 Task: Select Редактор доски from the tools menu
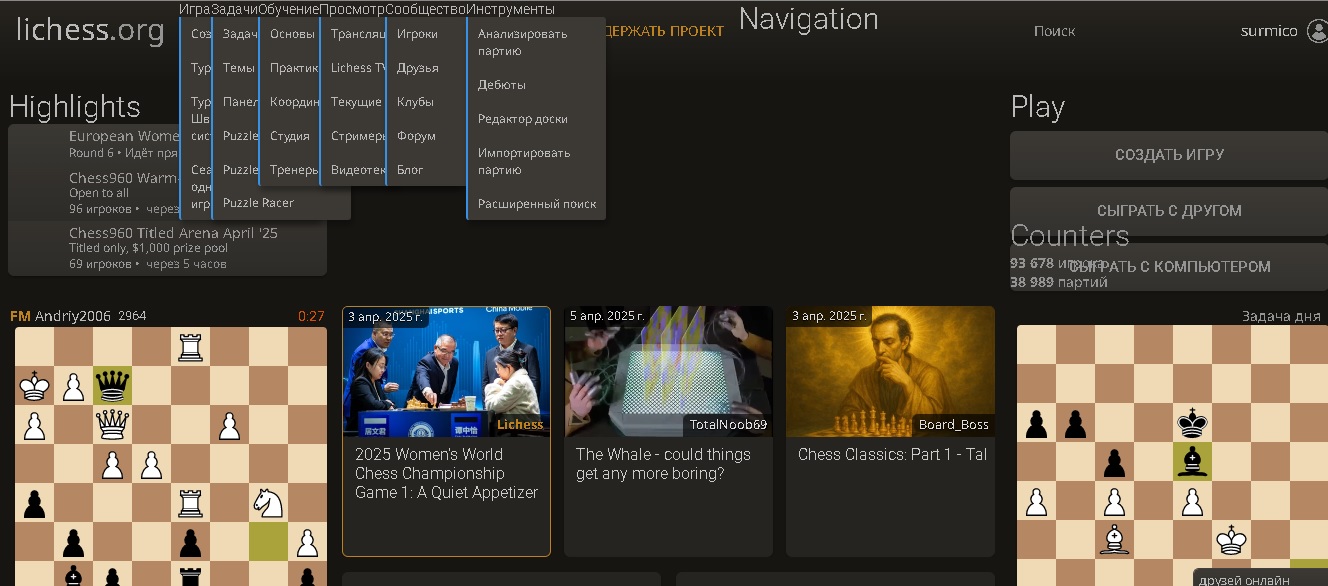522,119
